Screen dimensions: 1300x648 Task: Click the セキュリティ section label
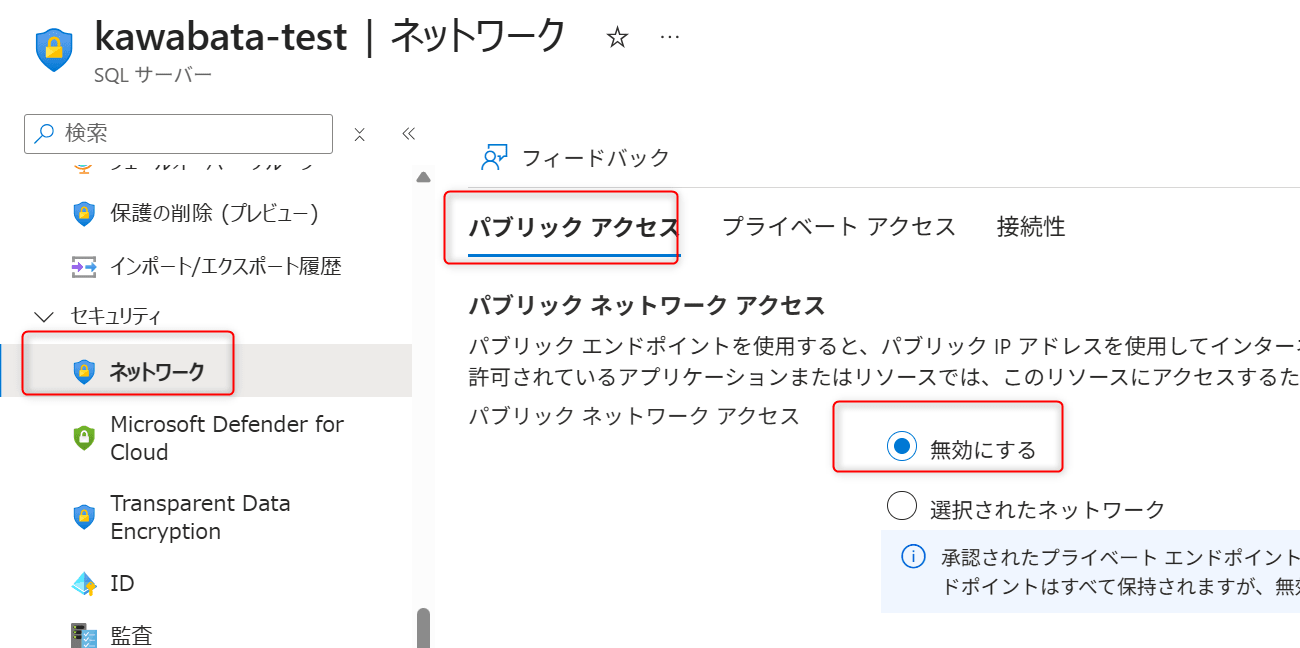[116, 317]
